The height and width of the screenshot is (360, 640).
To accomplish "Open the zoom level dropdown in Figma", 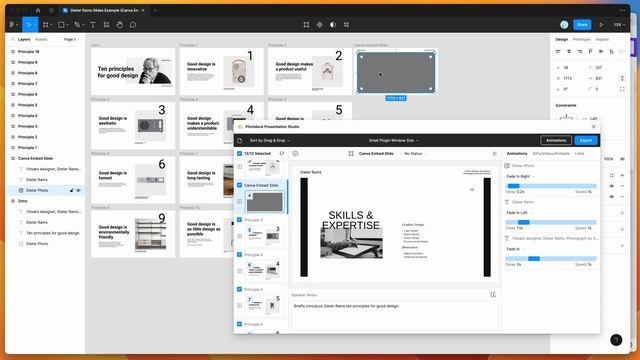I will tap(619, 25).
